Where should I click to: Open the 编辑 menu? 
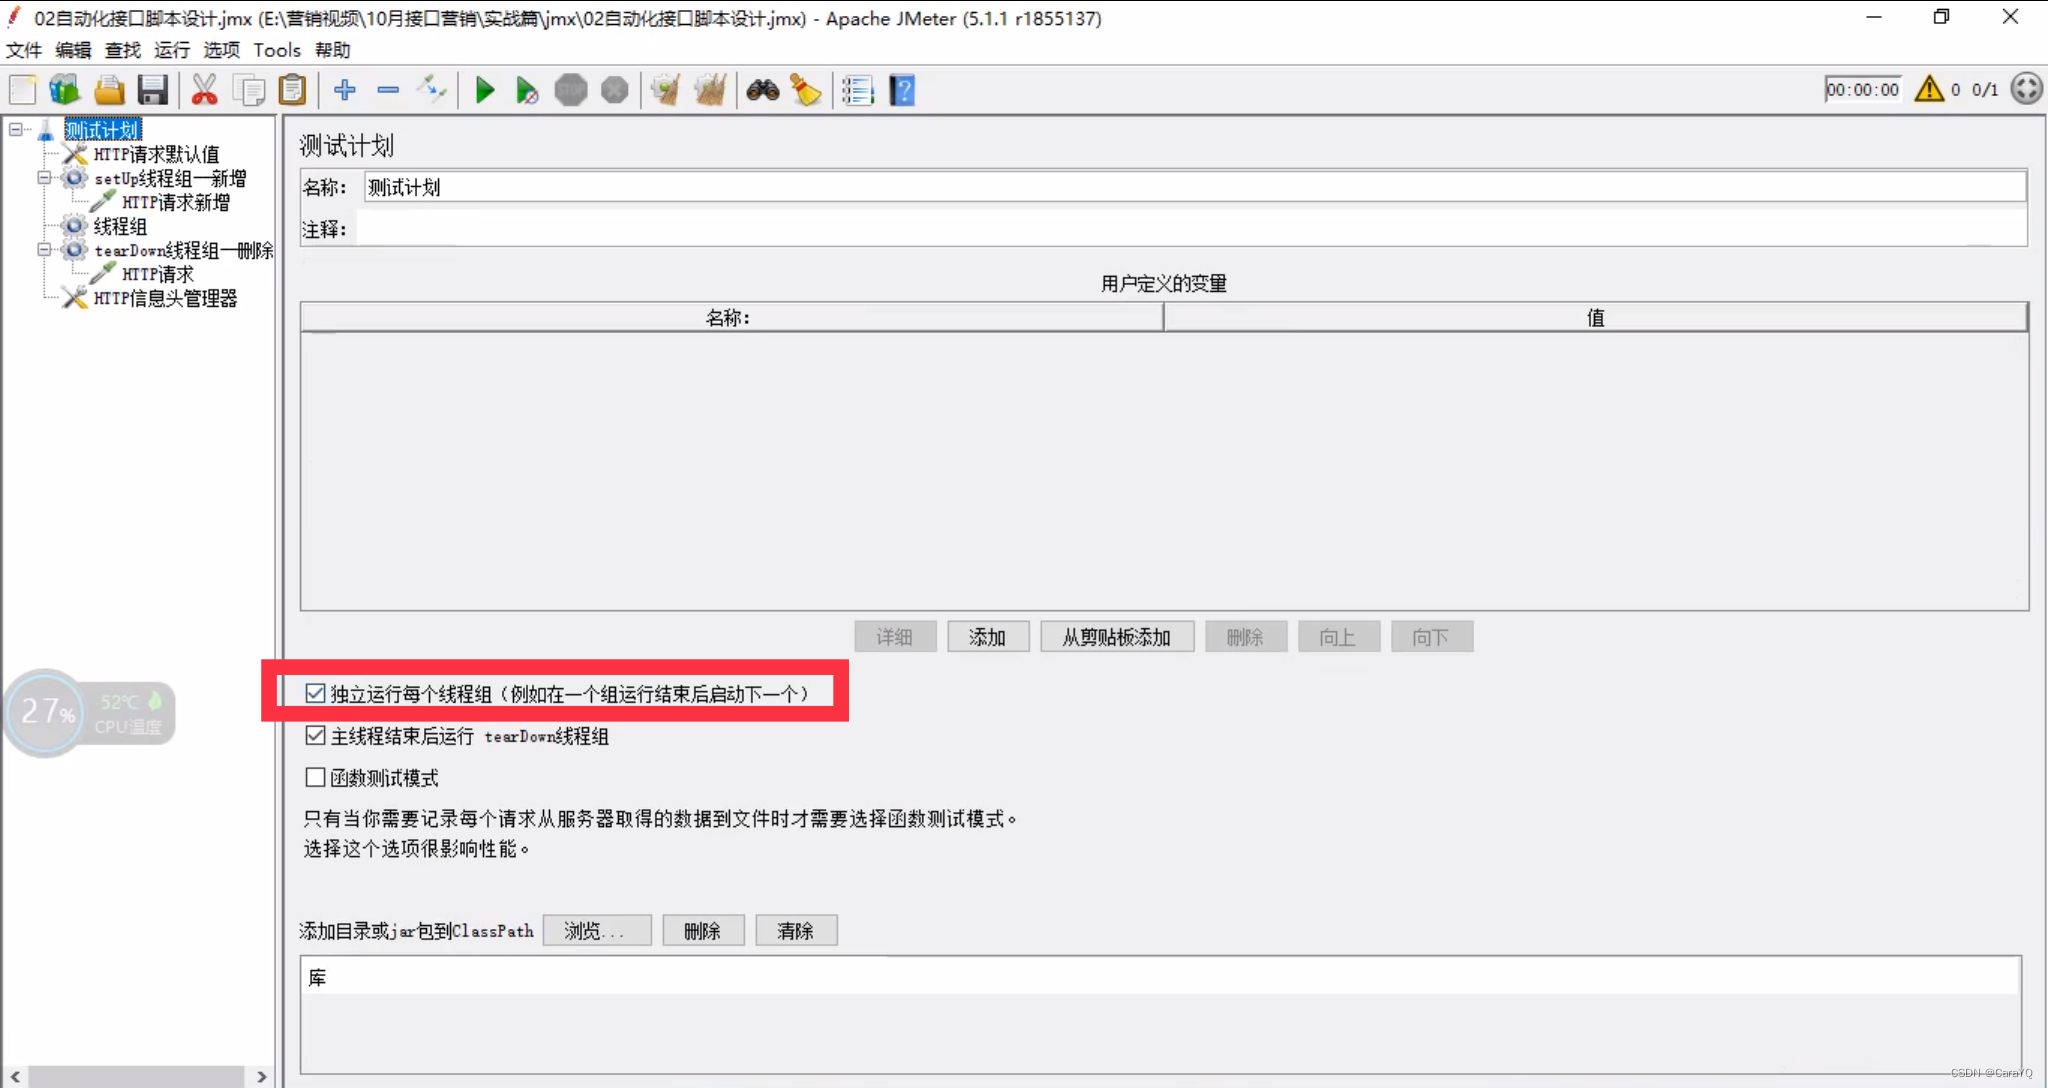[73, 50]
